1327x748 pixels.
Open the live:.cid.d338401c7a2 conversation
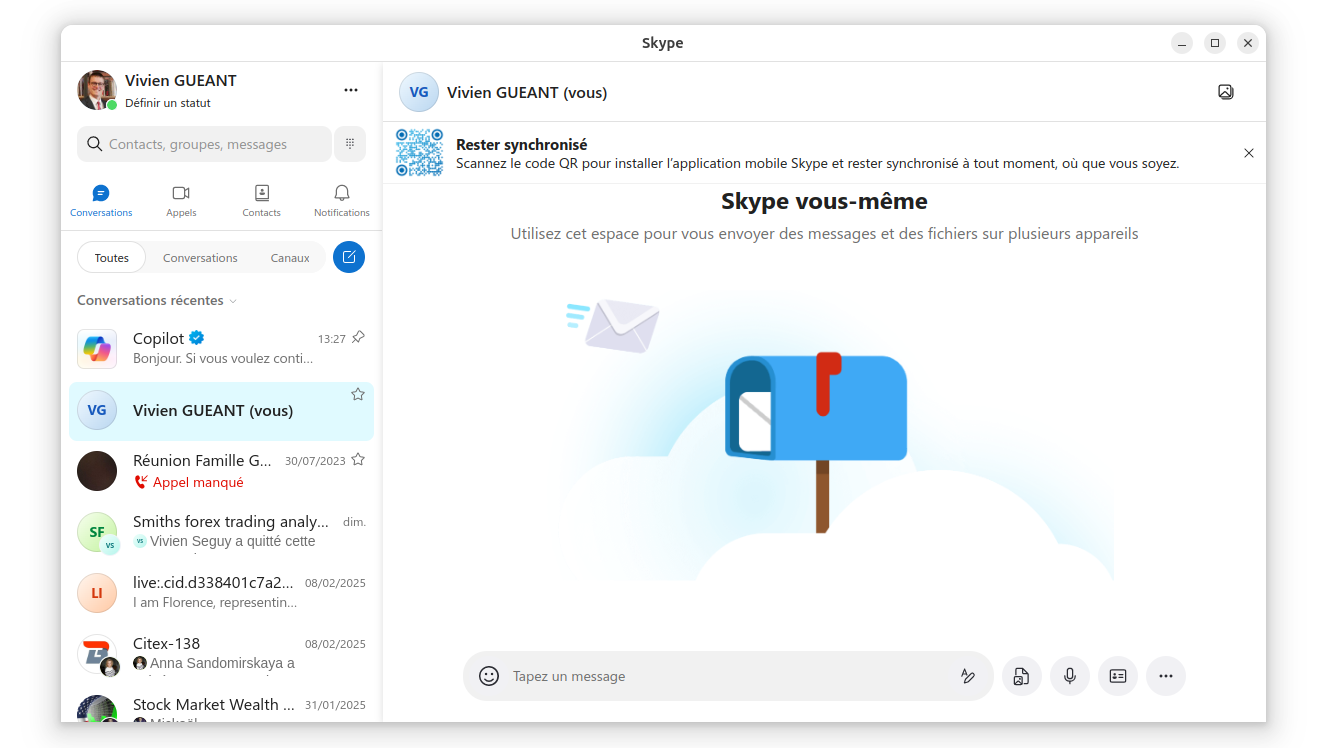[221, 593]
